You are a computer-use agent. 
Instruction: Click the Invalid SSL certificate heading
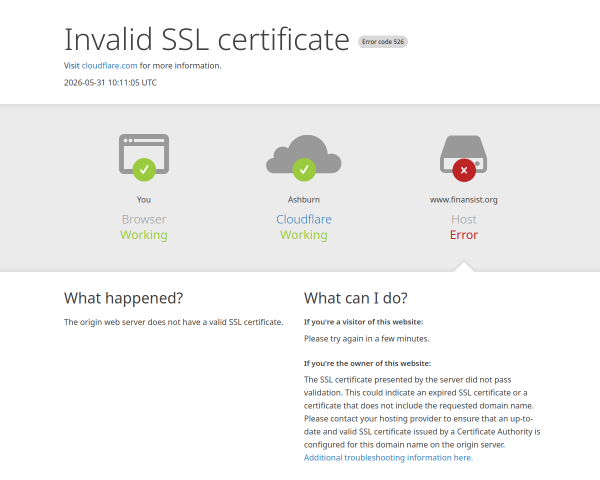[x=207, y=39]
